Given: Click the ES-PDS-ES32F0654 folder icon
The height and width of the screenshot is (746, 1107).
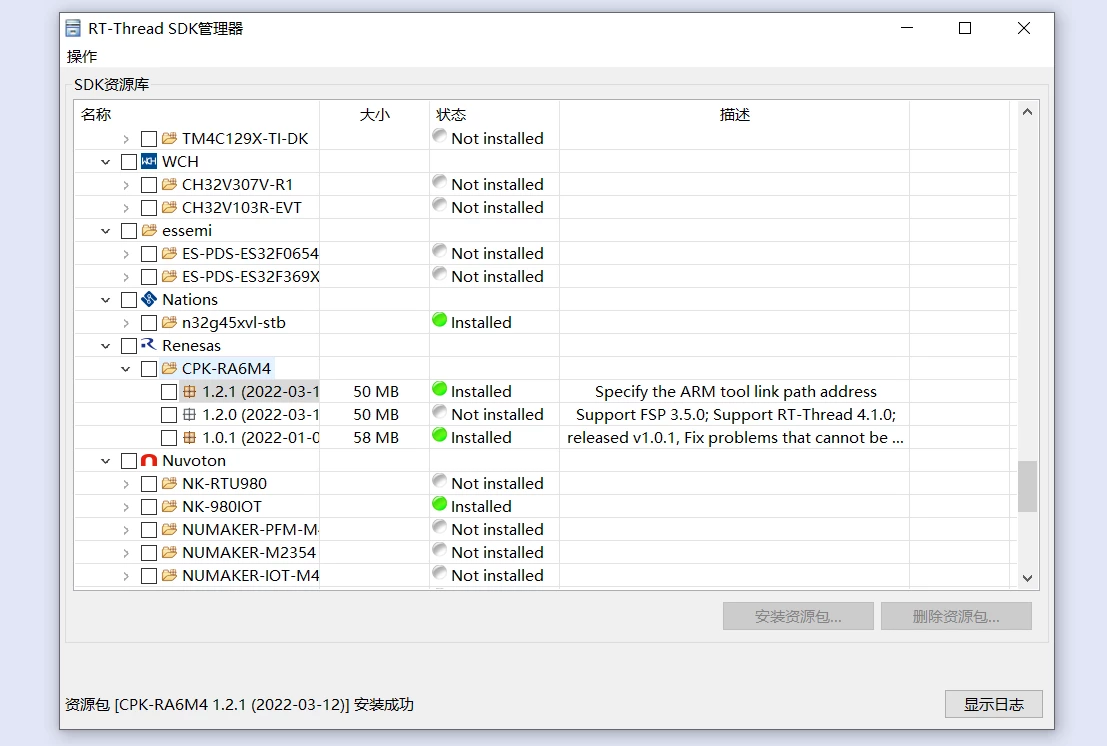Looking at the screenshot, I should [169, 253].
